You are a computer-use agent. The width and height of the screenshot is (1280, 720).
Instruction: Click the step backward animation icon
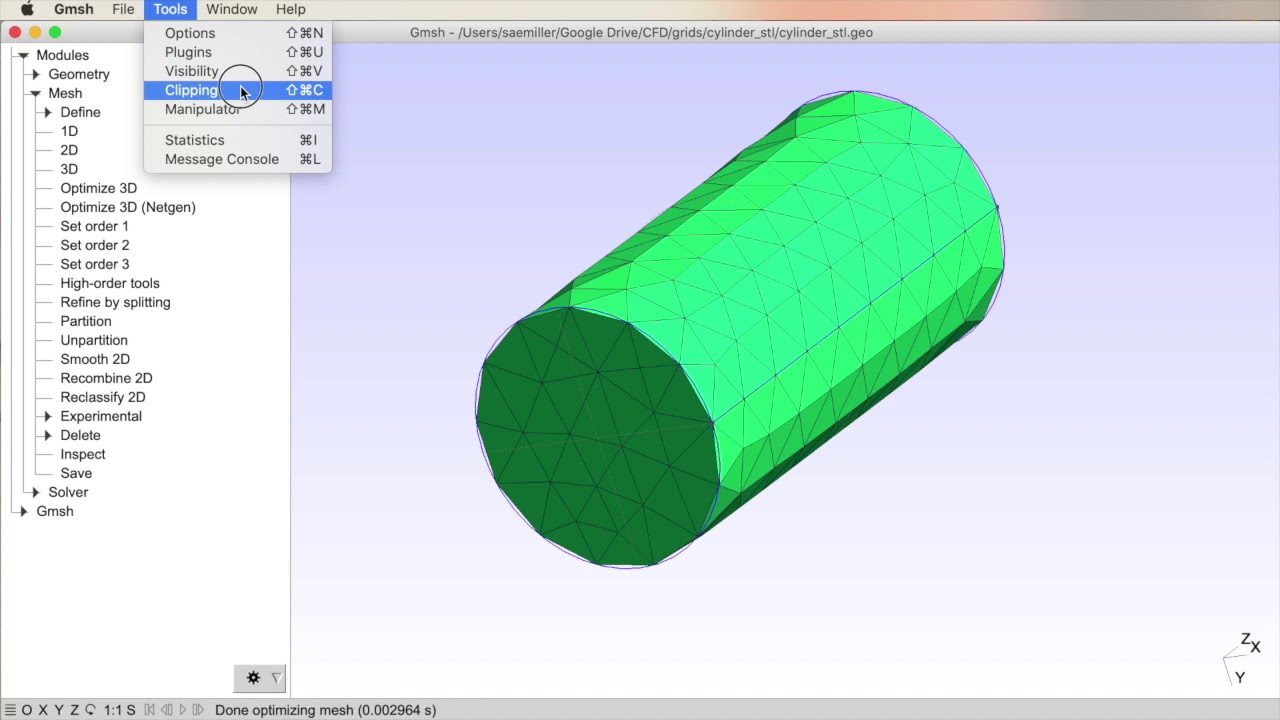166,710
